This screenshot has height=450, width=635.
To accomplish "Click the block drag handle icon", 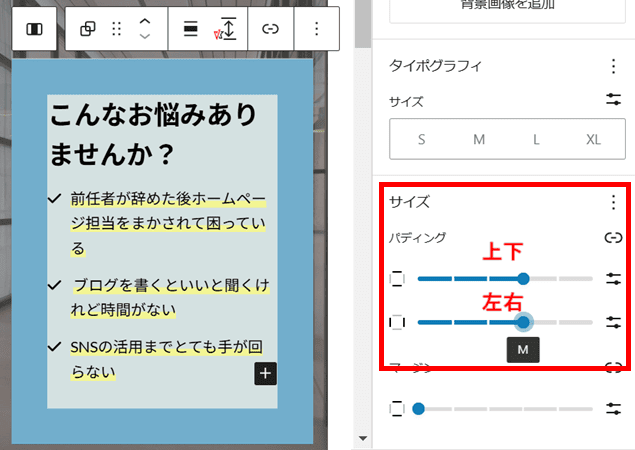I will click(116, 29).
